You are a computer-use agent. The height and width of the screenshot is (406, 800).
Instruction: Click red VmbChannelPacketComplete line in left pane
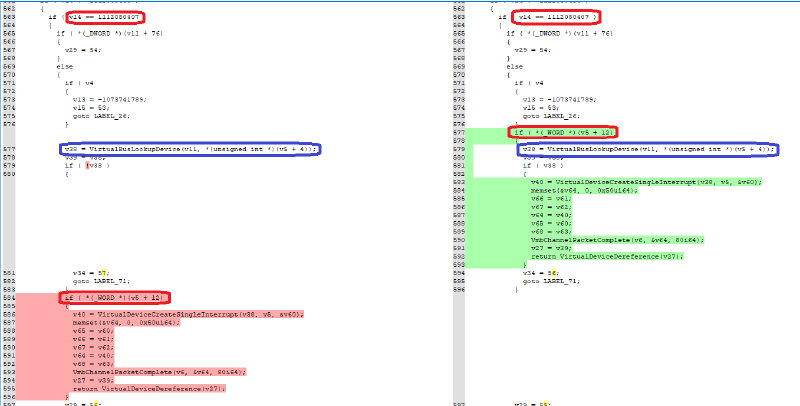click(160, 372)
